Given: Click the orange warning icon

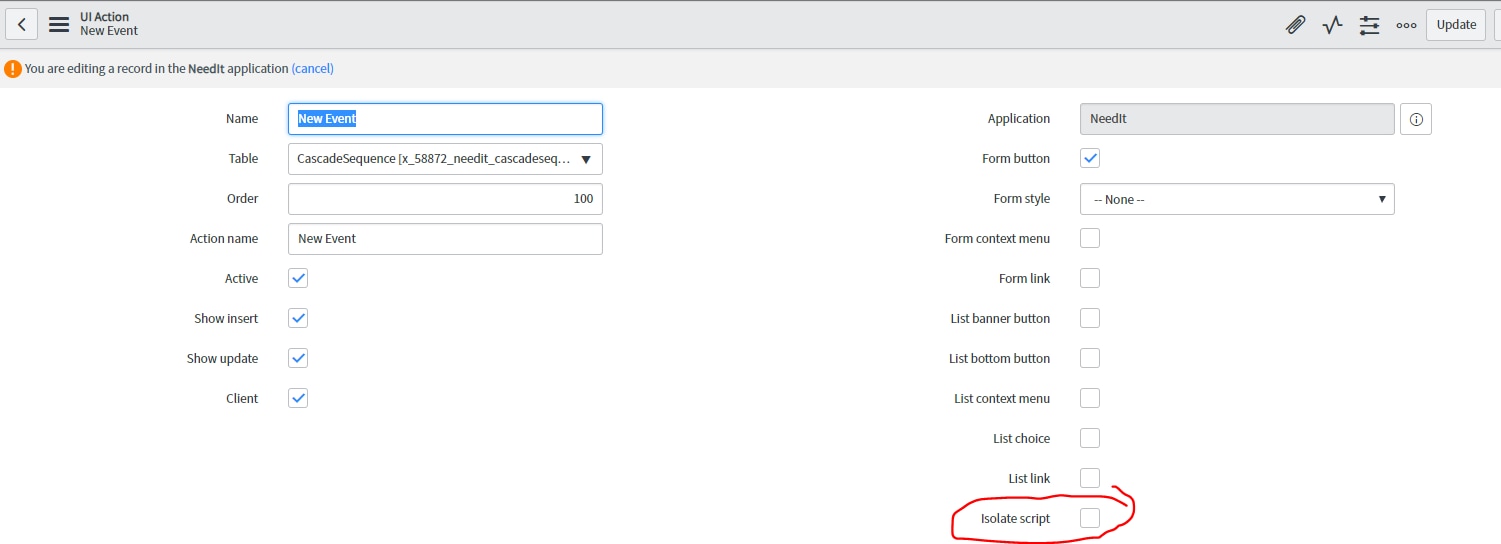Looking at the screenshot, I should 12,69.
